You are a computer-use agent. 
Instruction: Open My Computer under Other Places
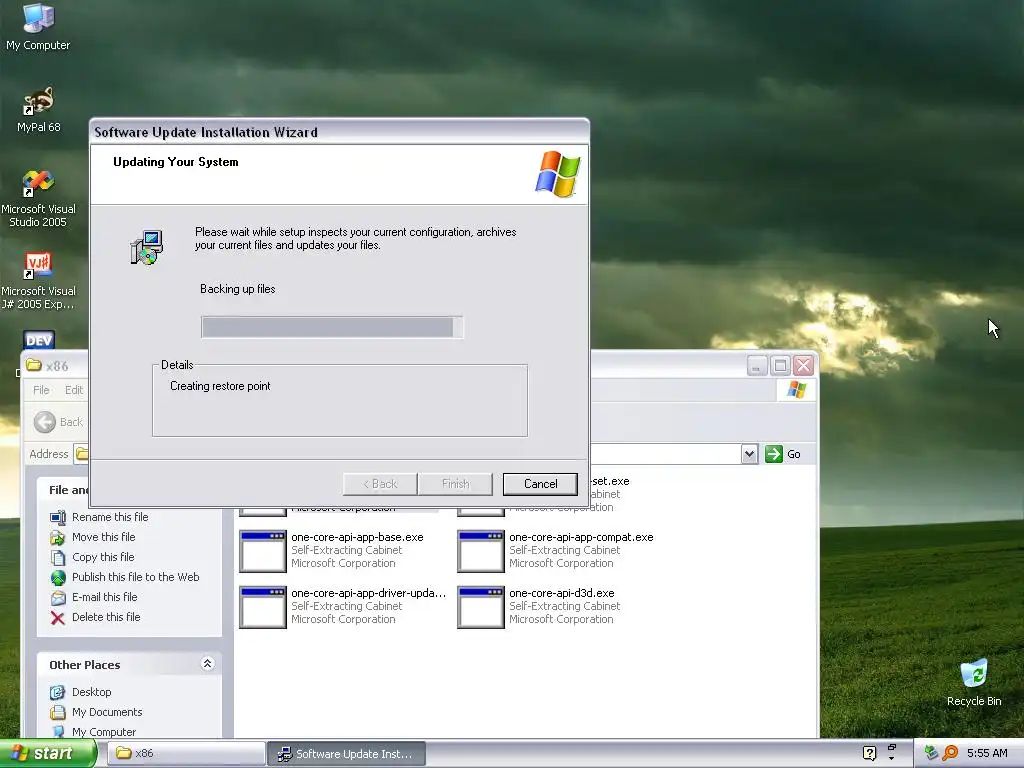pyautogui.click(x=104, y=732)
